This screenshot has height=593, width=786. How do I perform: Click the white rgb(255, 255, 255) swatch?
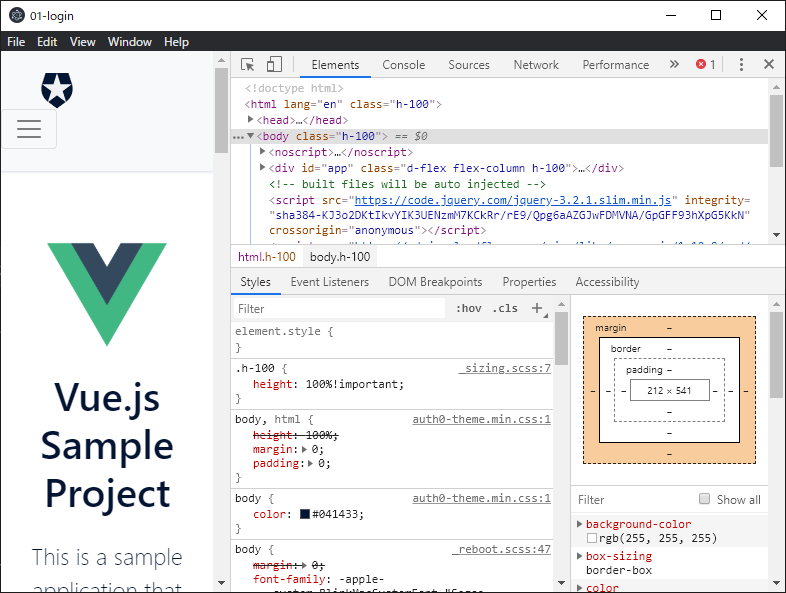(592, 538)
